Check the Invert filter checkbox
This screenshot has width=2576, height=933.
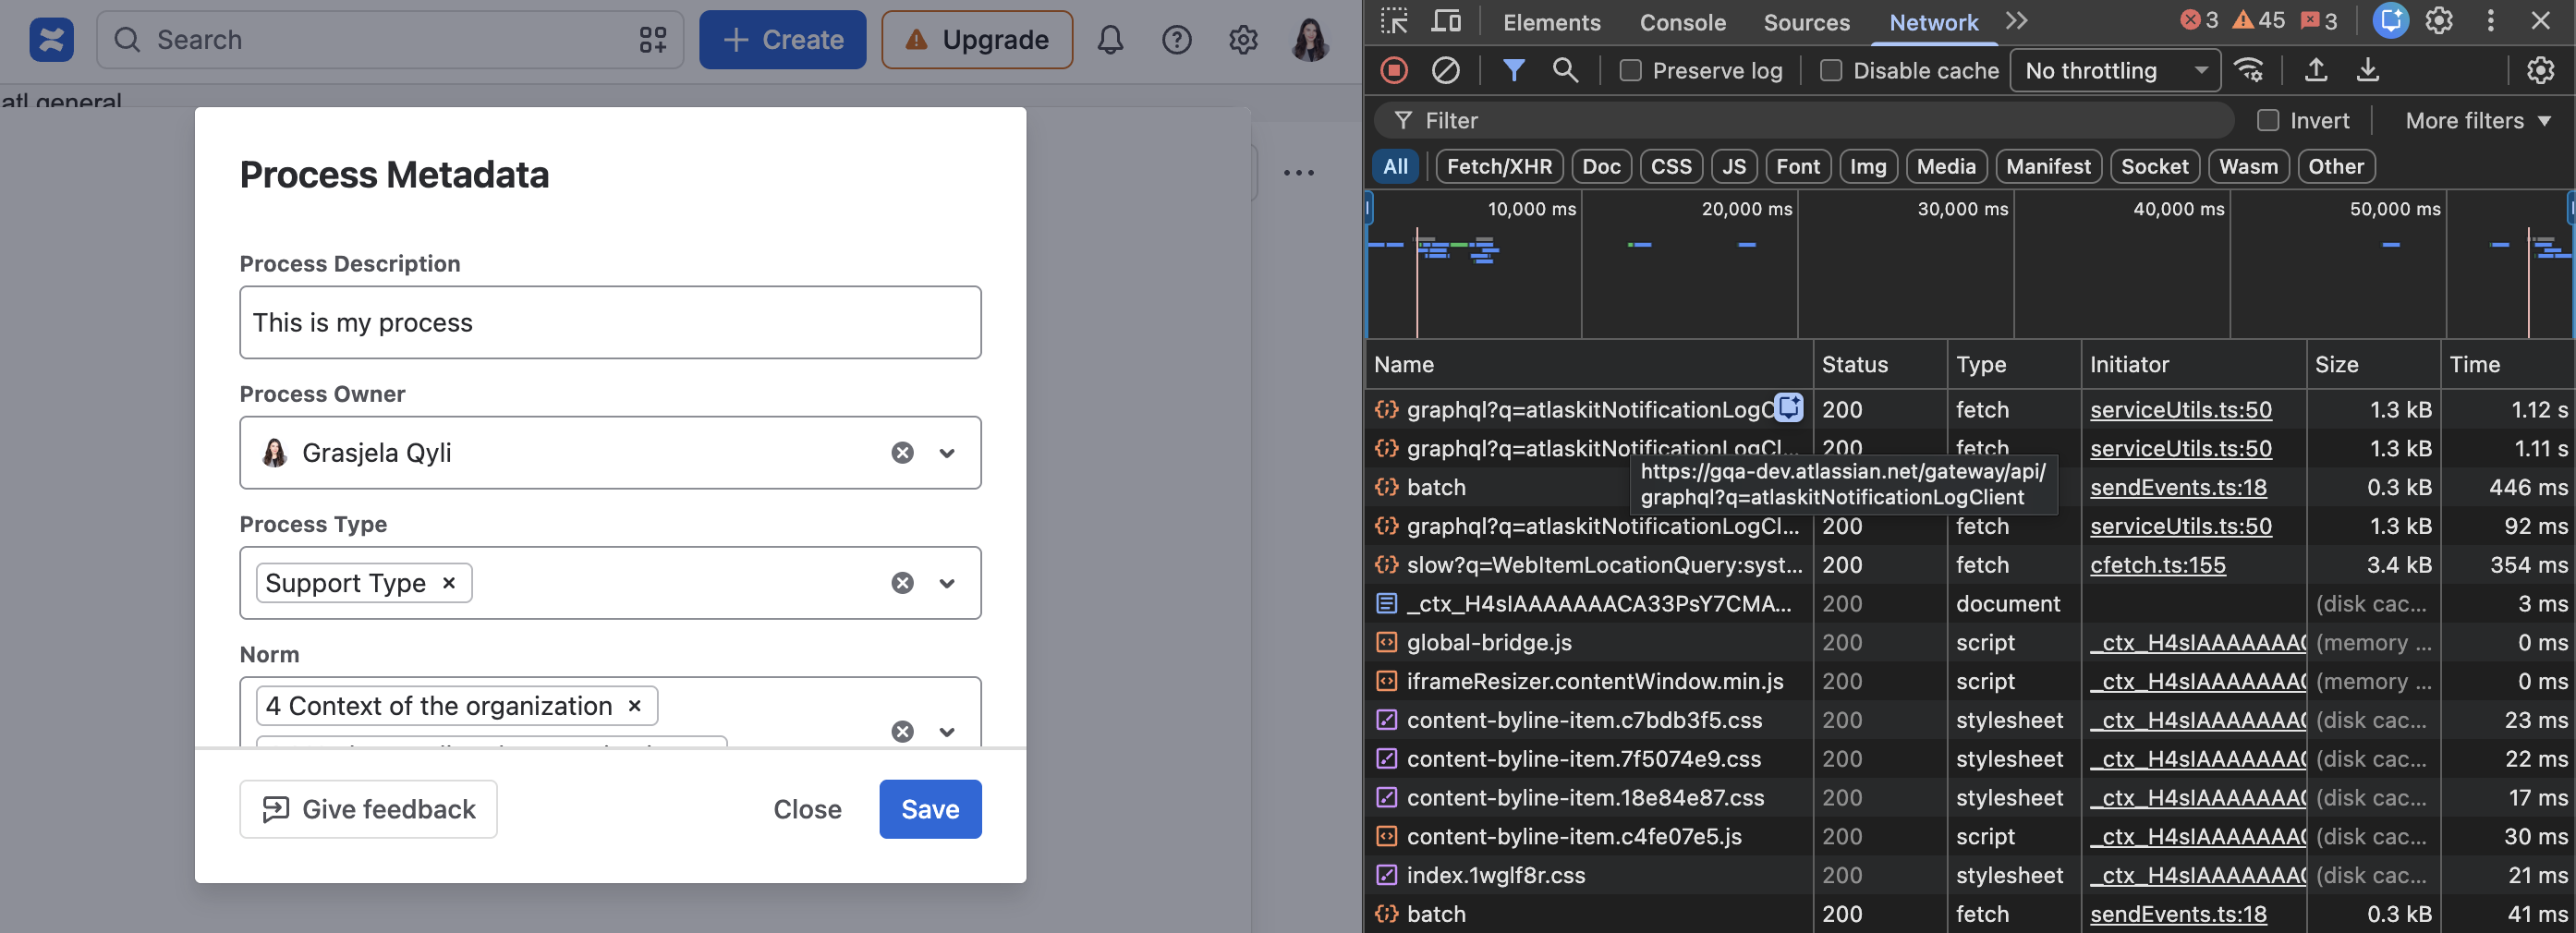2268,120
